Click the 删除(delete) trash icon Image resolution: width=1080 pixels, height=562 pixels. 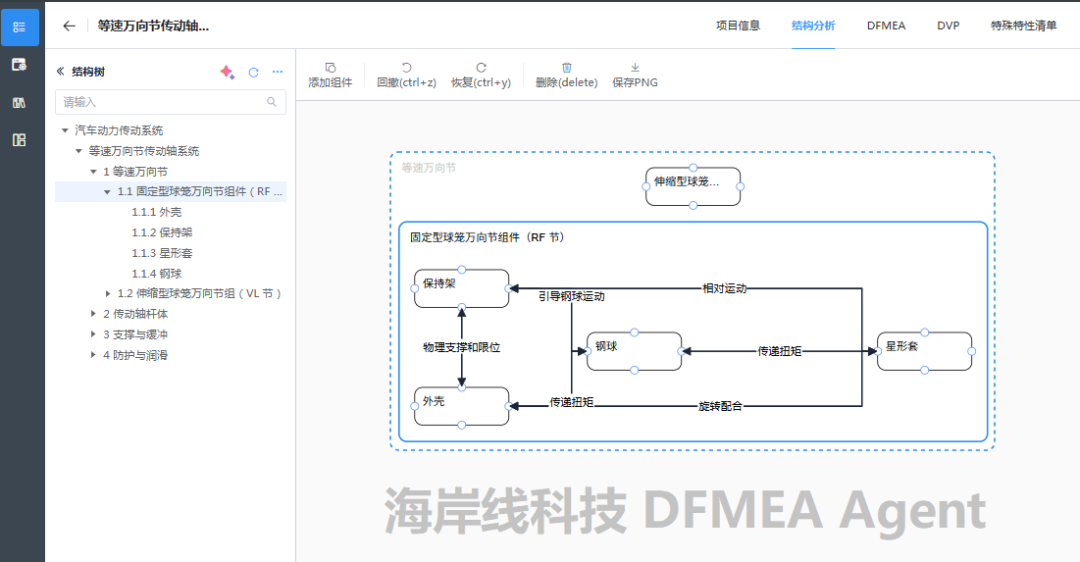[567, 67]
